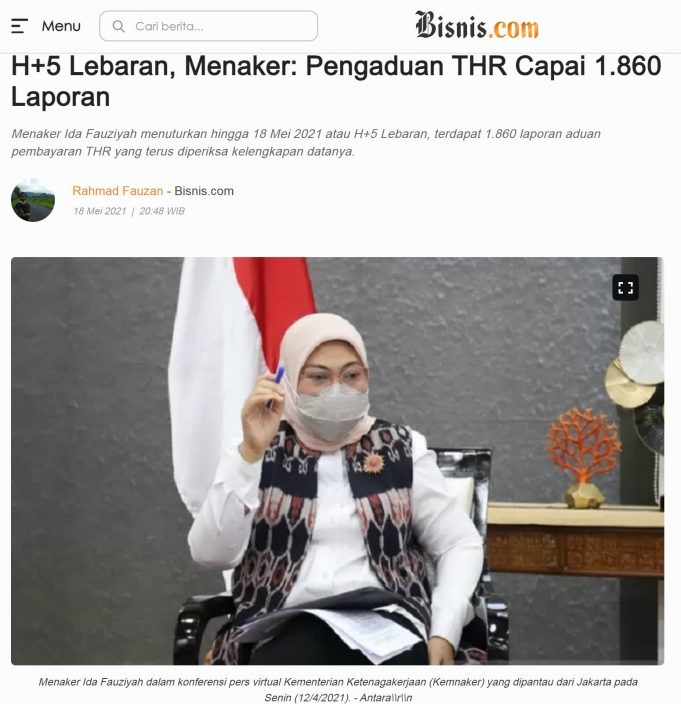Click the italic article summary paragraph
This screenshot has width=681, height=704.
click(306, 143)
